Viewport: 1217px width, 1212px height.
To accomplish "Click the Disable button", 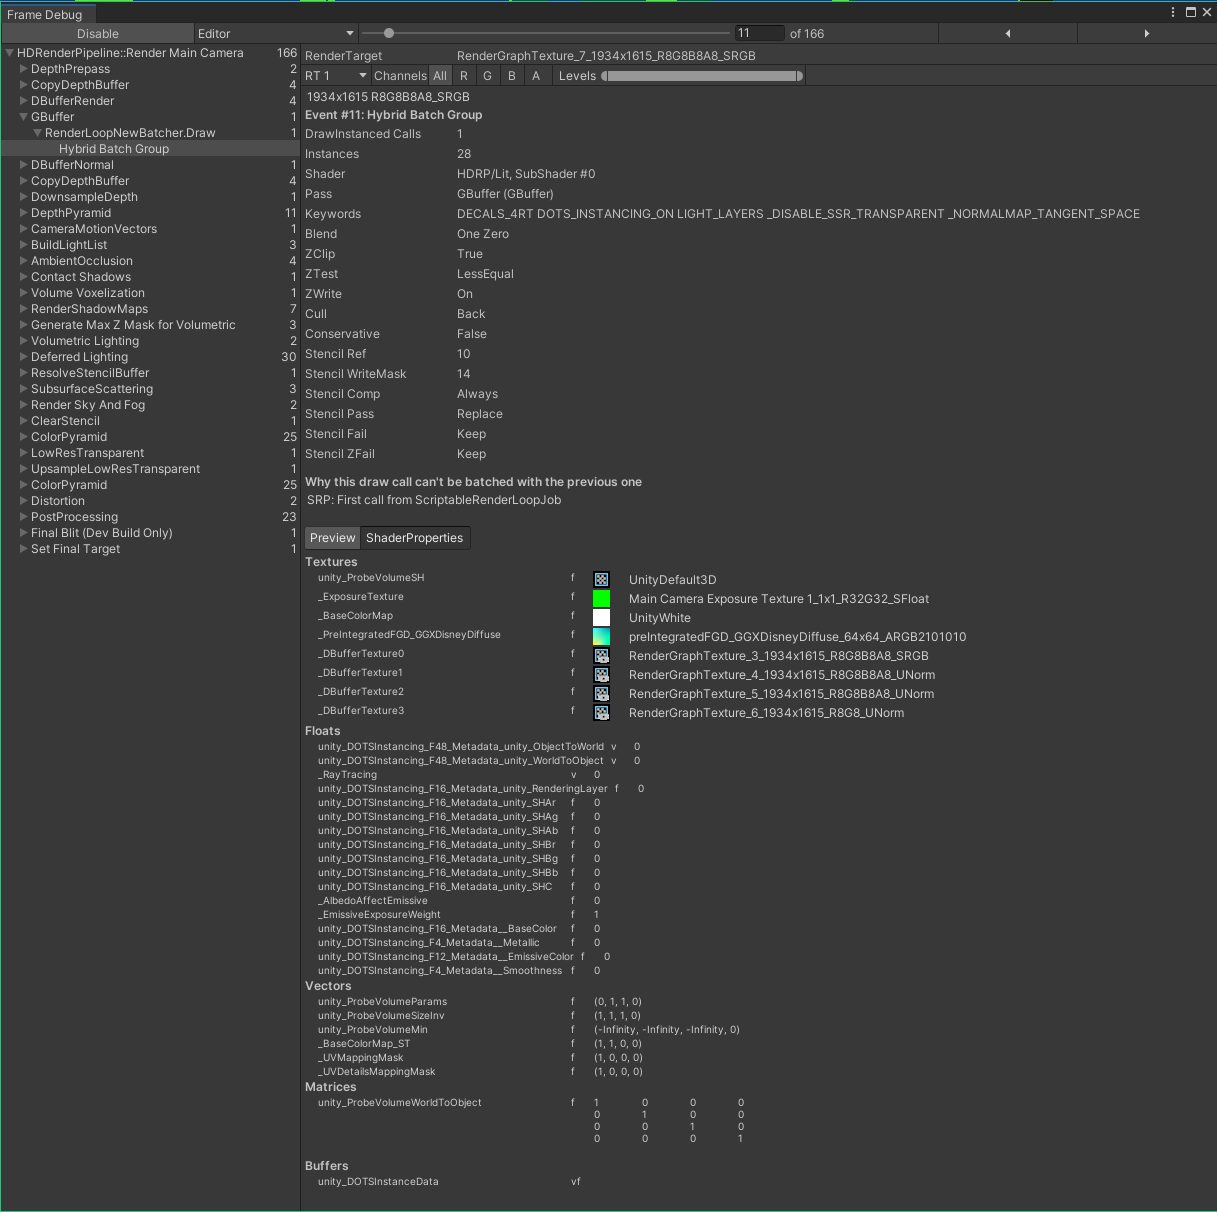I will pos(97,32).
